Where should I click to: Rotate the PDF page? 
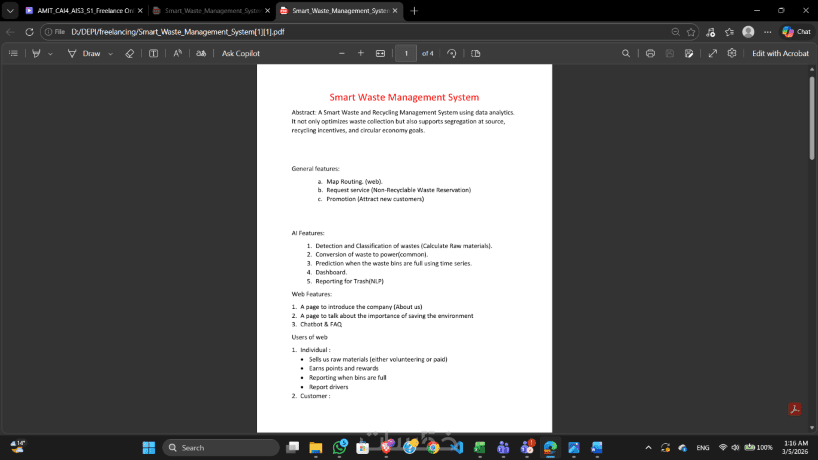pos(452,53)
